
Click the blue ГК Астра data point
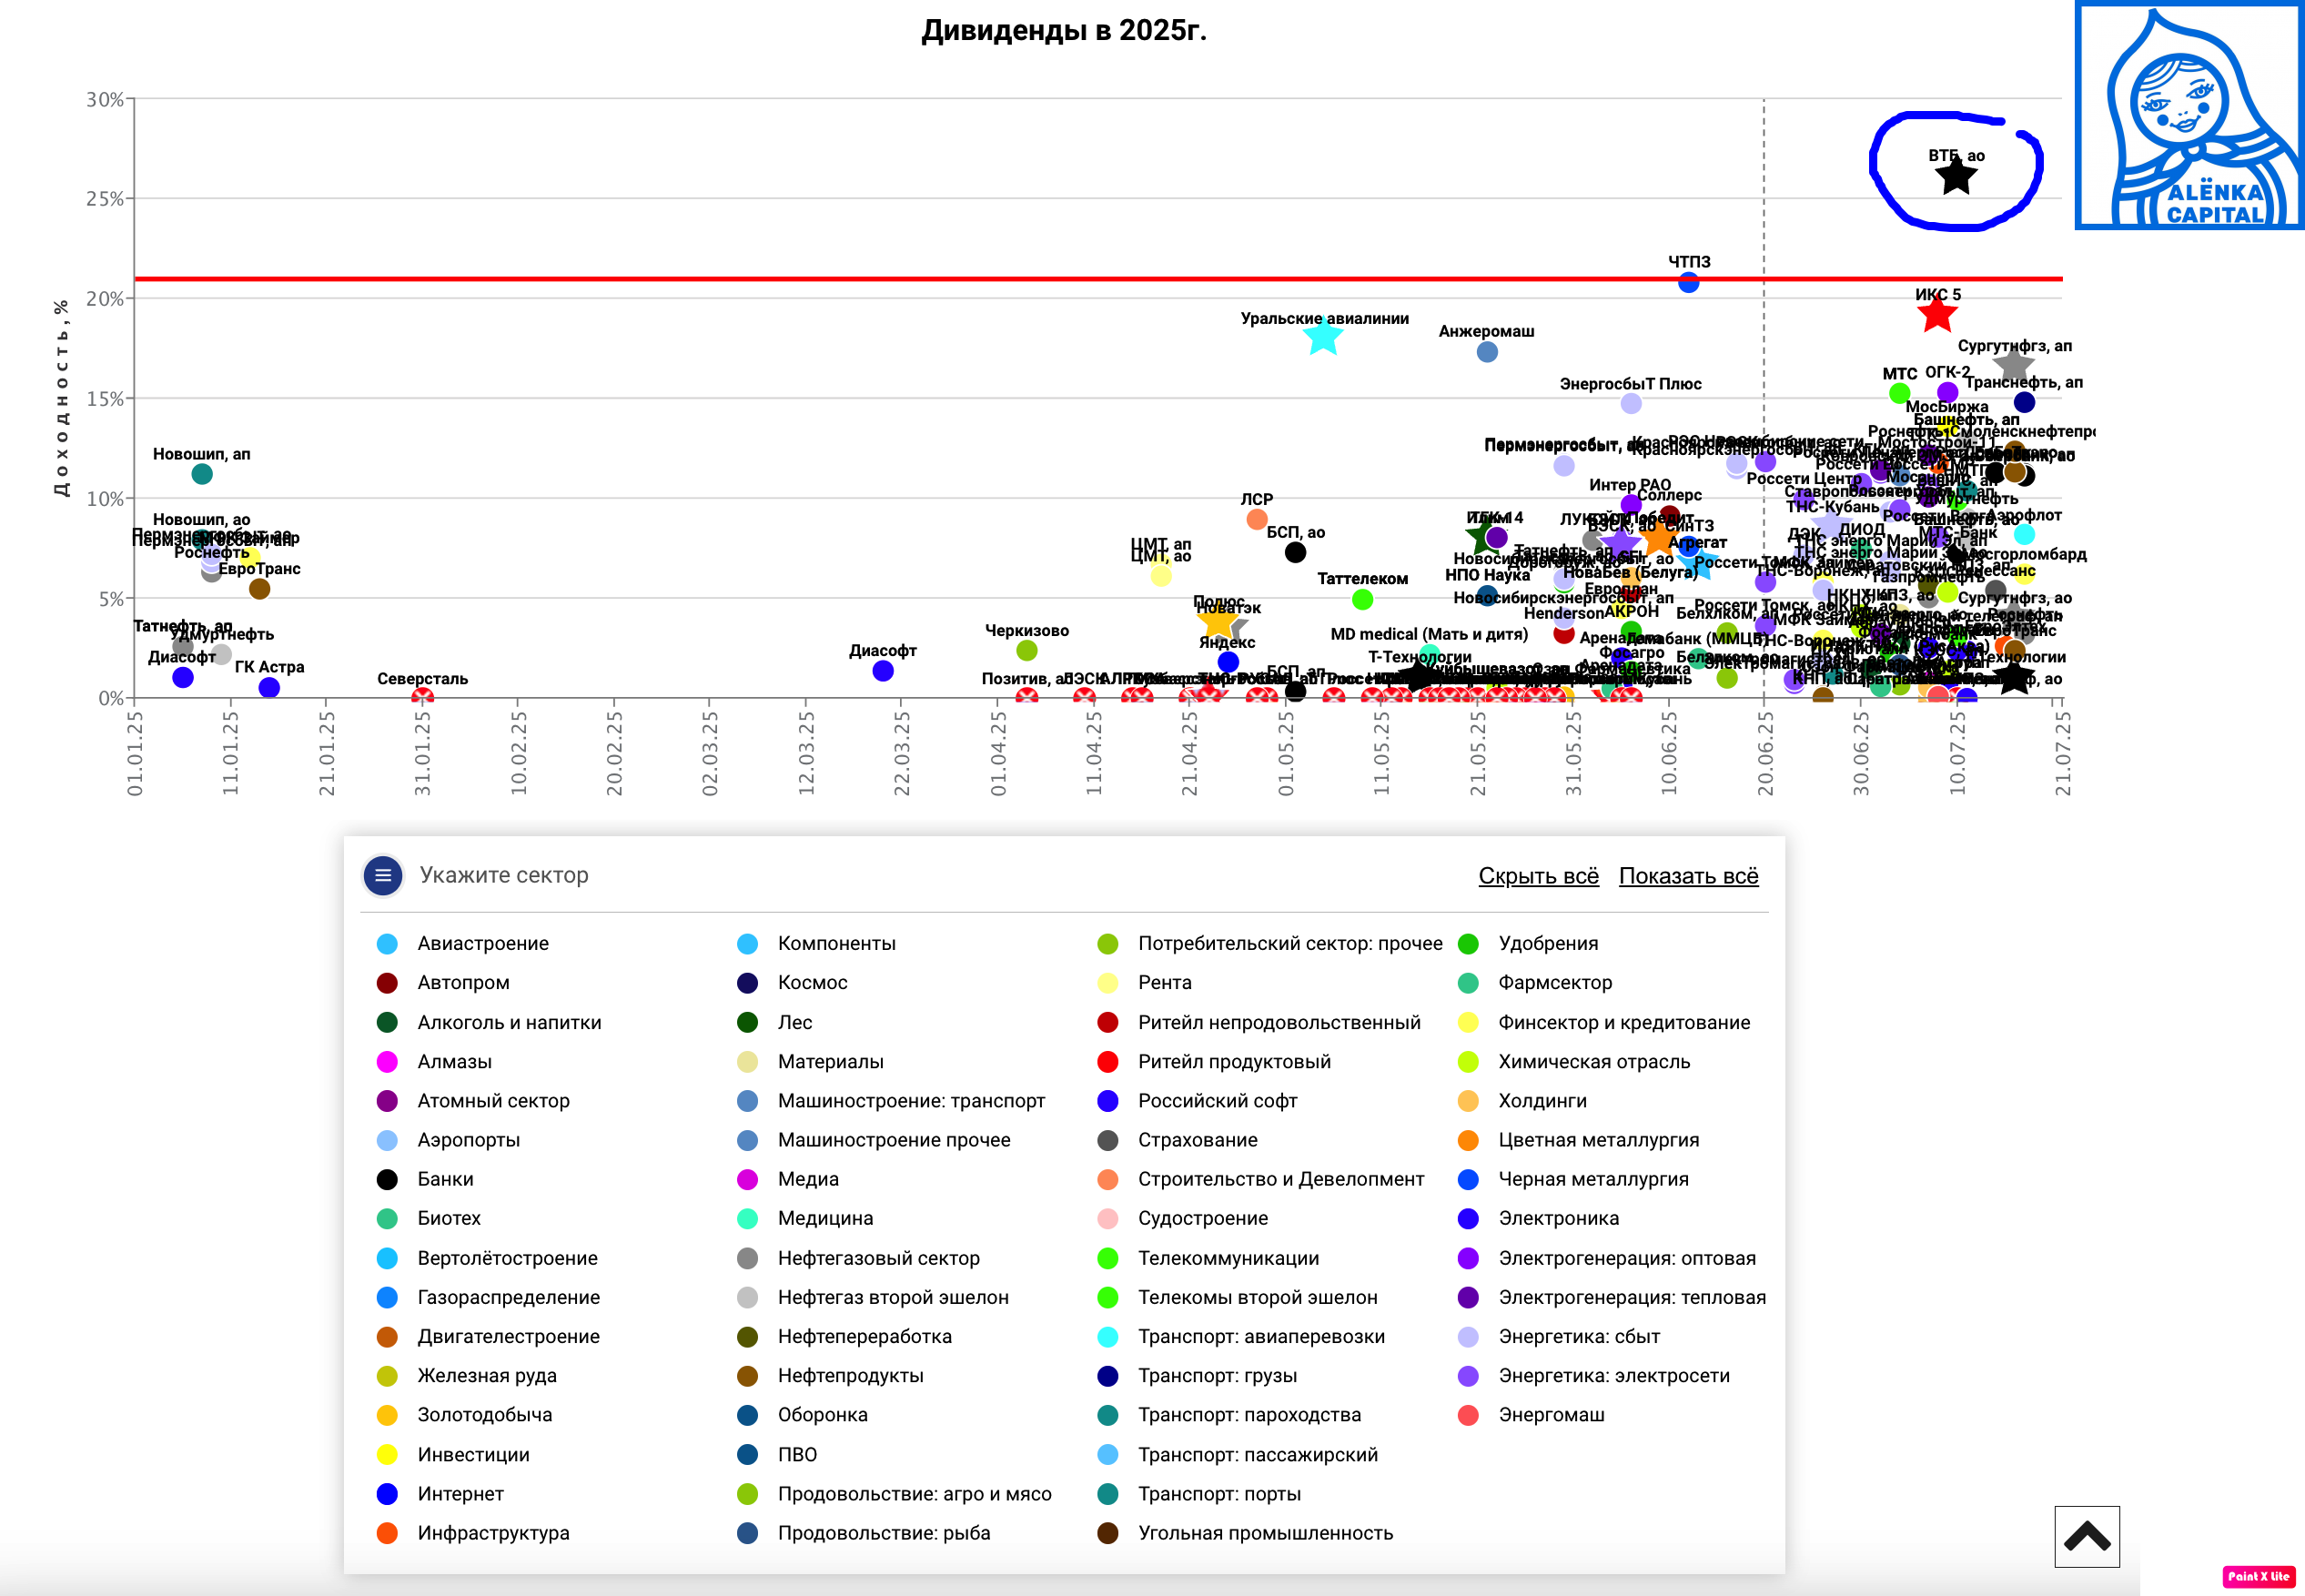[269, 687]
